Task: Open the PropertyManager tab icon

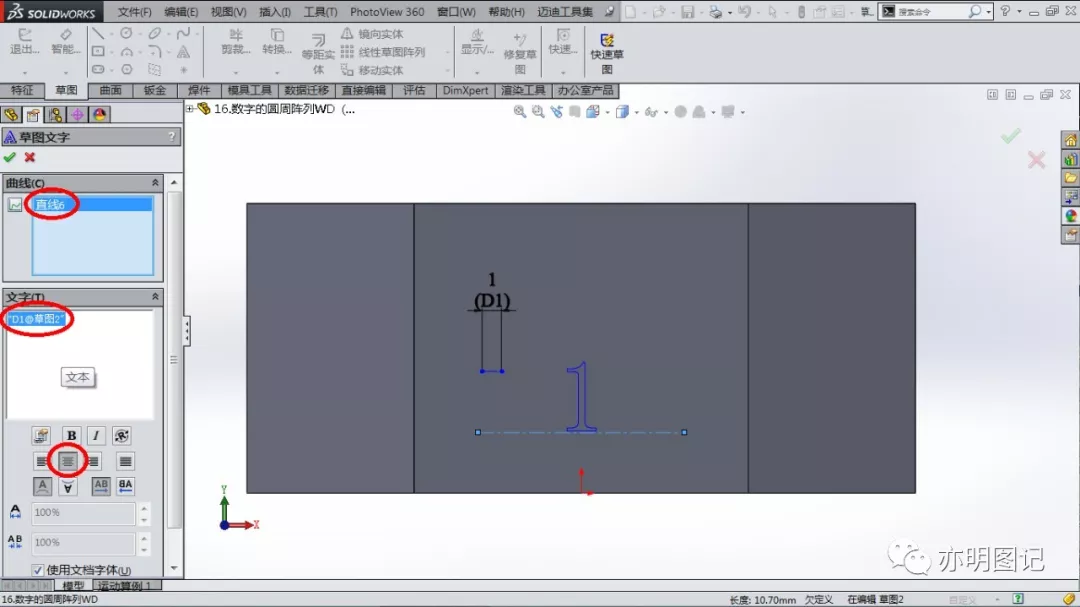Action: point(33,114)
